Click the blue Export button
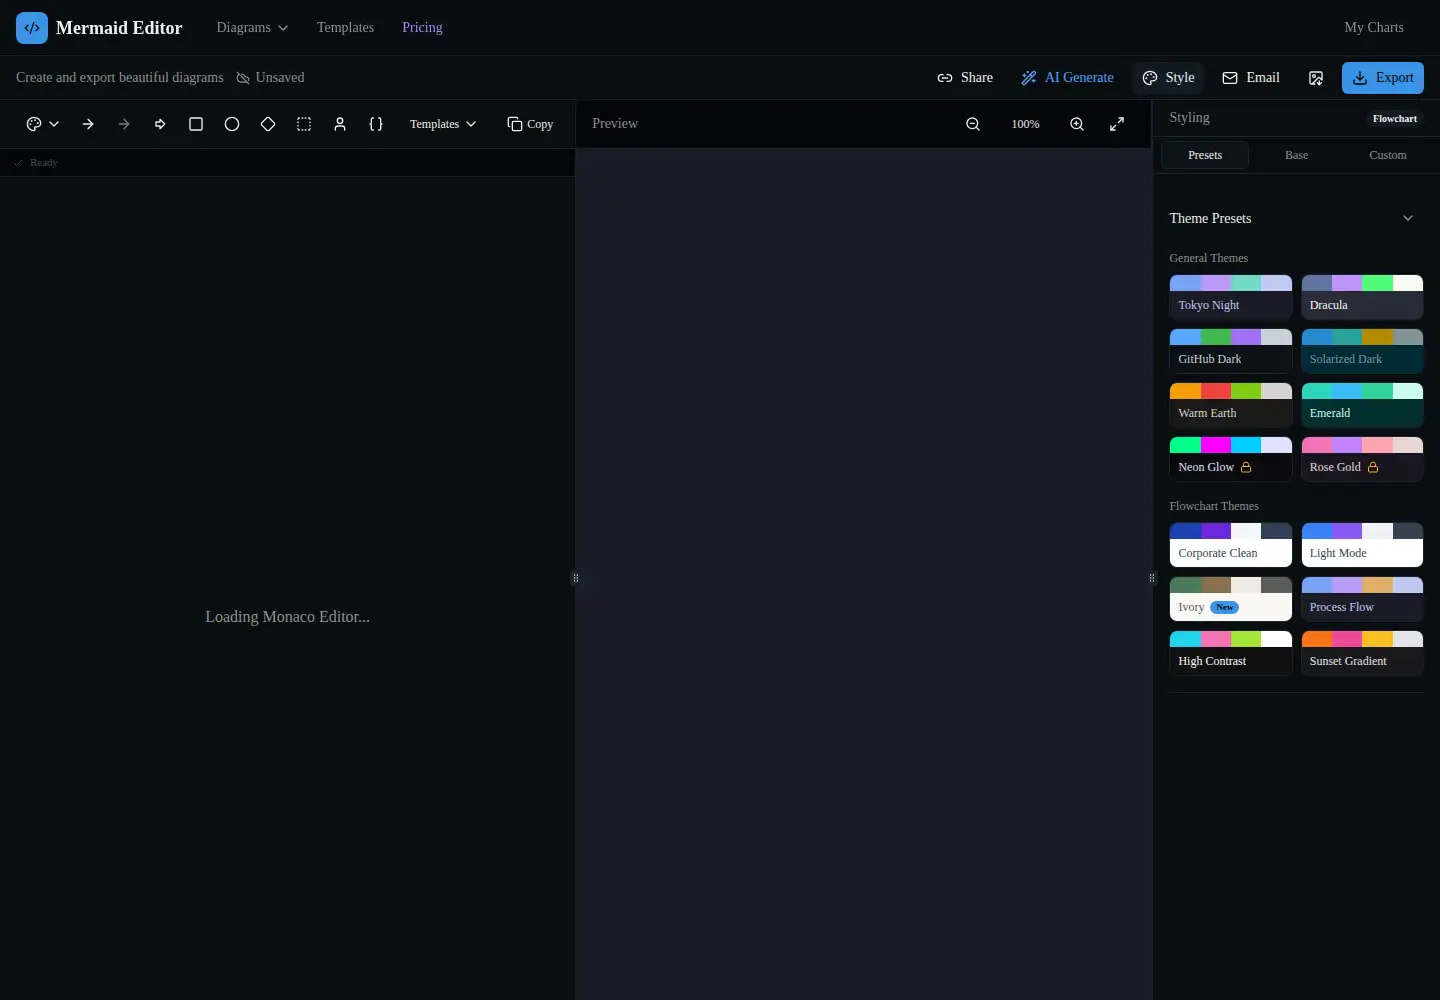This screenshot has height=1000, width=1440. [1383, 78]
